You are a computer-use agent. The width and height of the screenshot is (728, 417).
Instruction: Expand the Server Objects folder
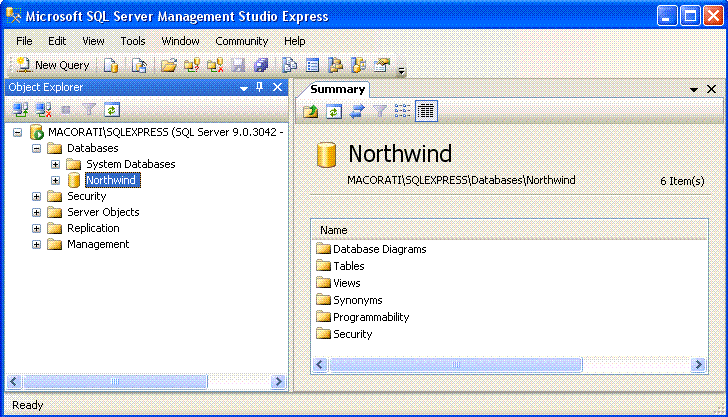coord(36,212)
